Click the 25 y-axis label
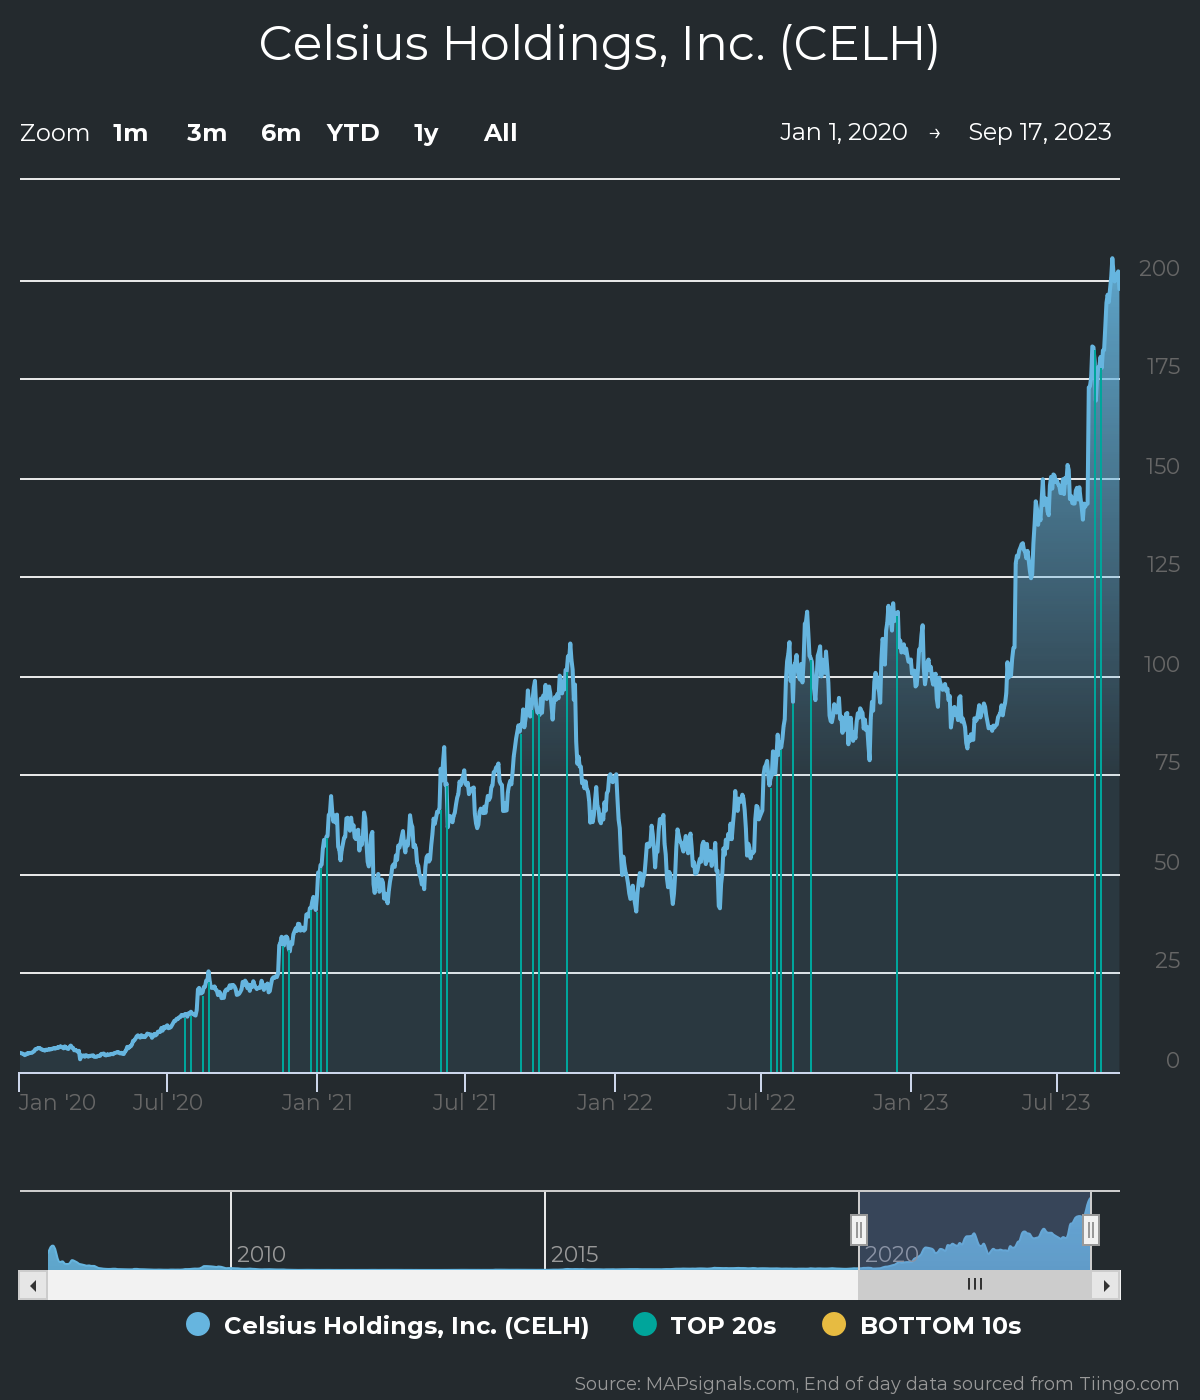Viewport: 1200px width, 1400px height. 1167,961
